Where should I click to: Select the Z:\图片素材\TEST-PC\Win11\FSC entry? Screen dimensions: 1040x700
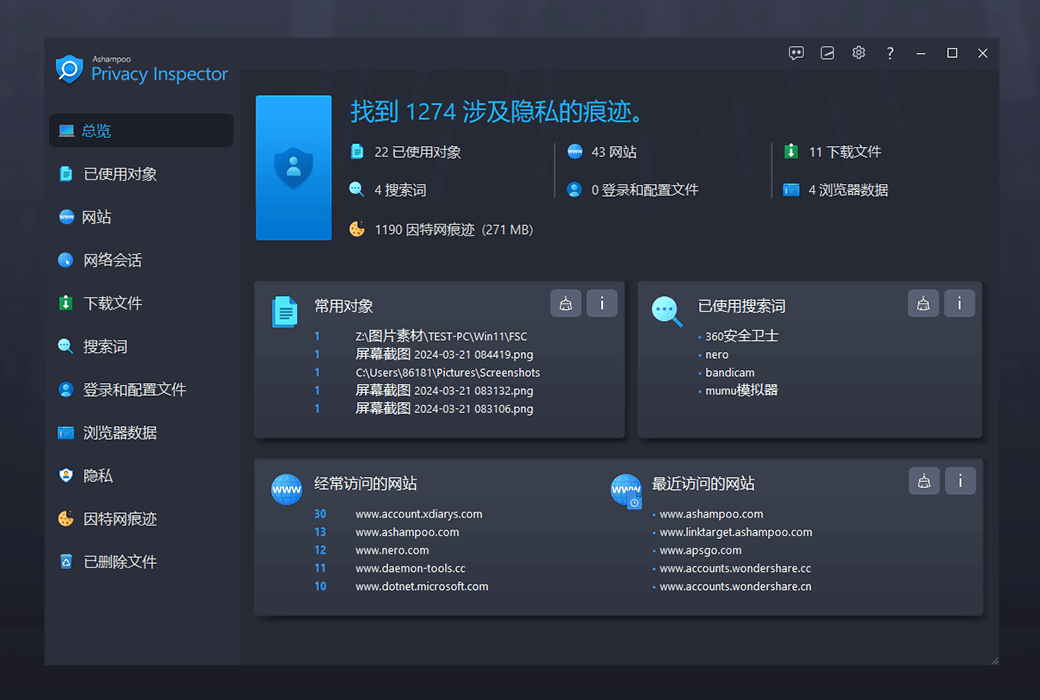point(441,336)
